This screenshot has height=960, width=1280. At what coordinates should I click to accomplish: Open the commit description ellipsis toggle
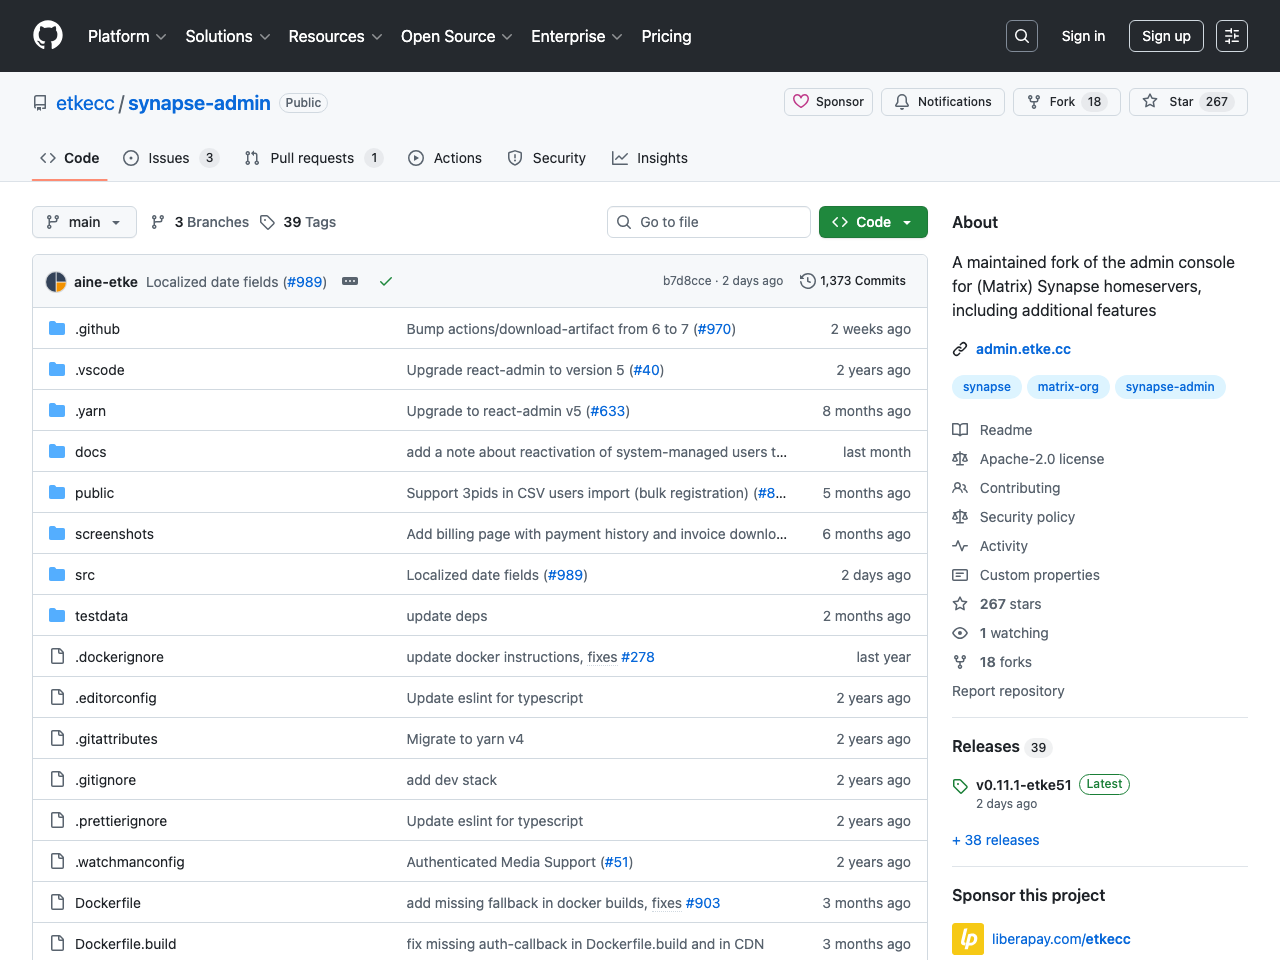[349, 281]
